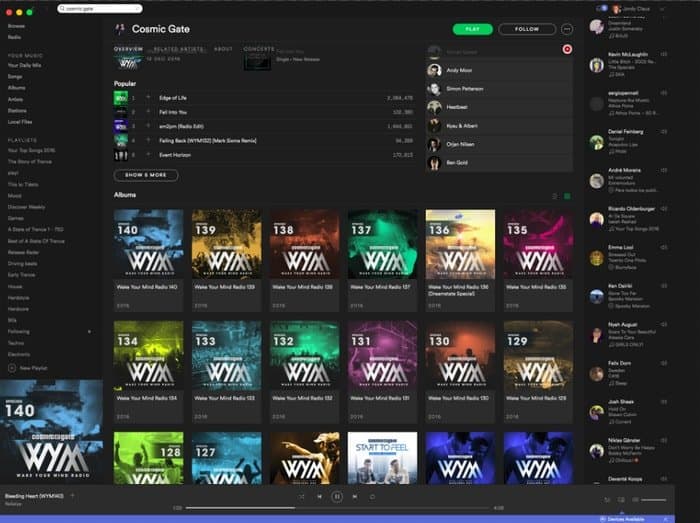The width and height of the screenshot is (700, 523).
Task: Create a New Playlist
Action: (33, 368)
